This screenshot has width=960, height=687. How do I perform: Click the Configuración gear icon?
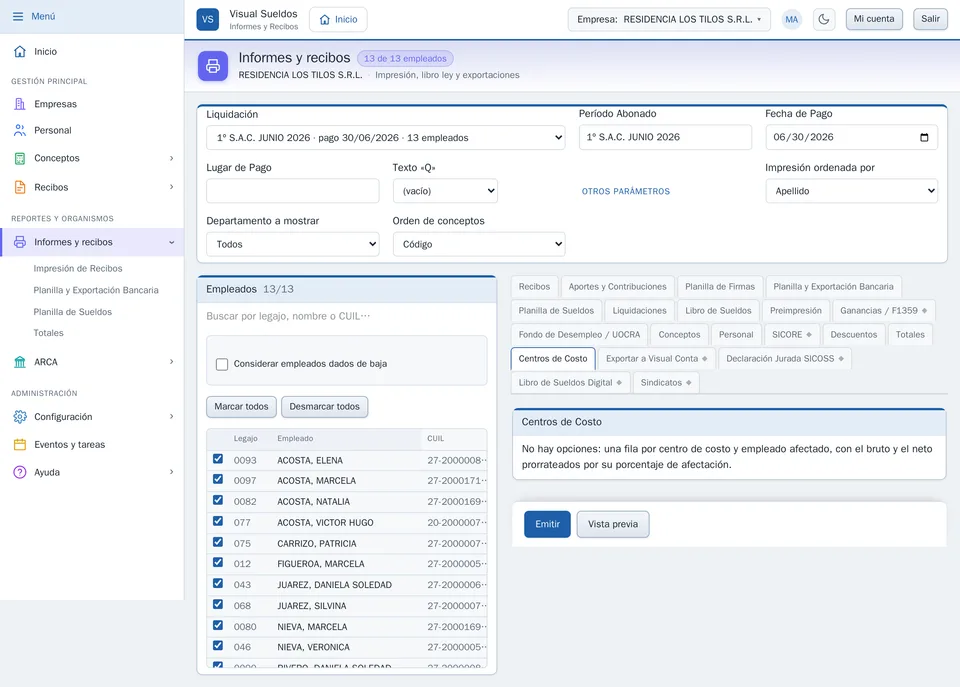tap(20, 417)
